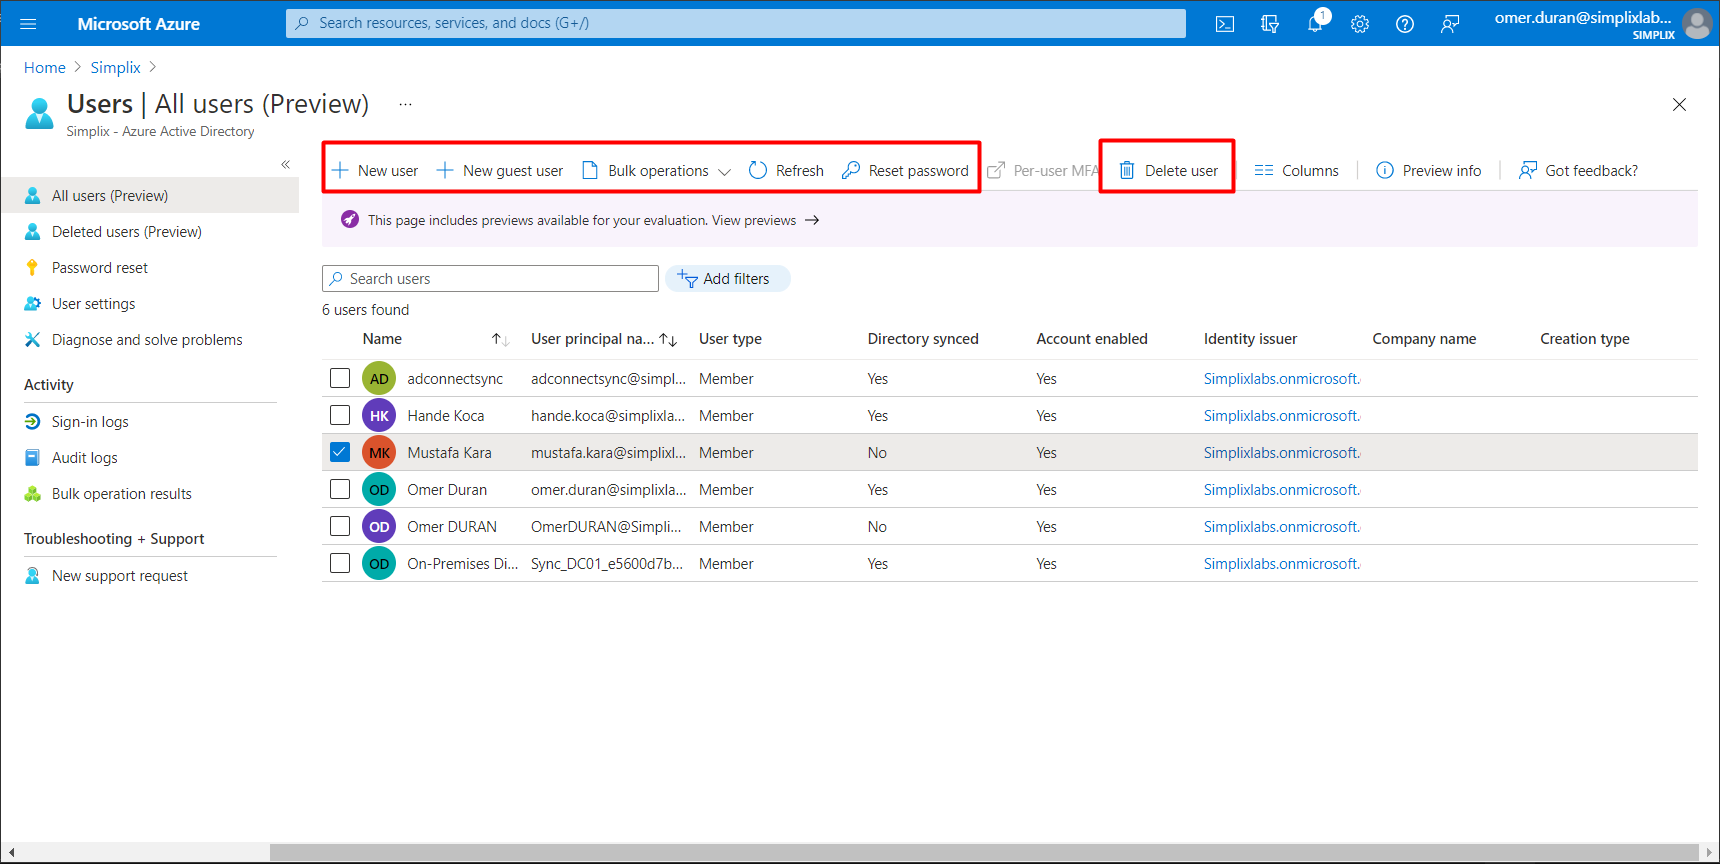
Task: Open Bulk operation results
Action: (x=122, y=494)
